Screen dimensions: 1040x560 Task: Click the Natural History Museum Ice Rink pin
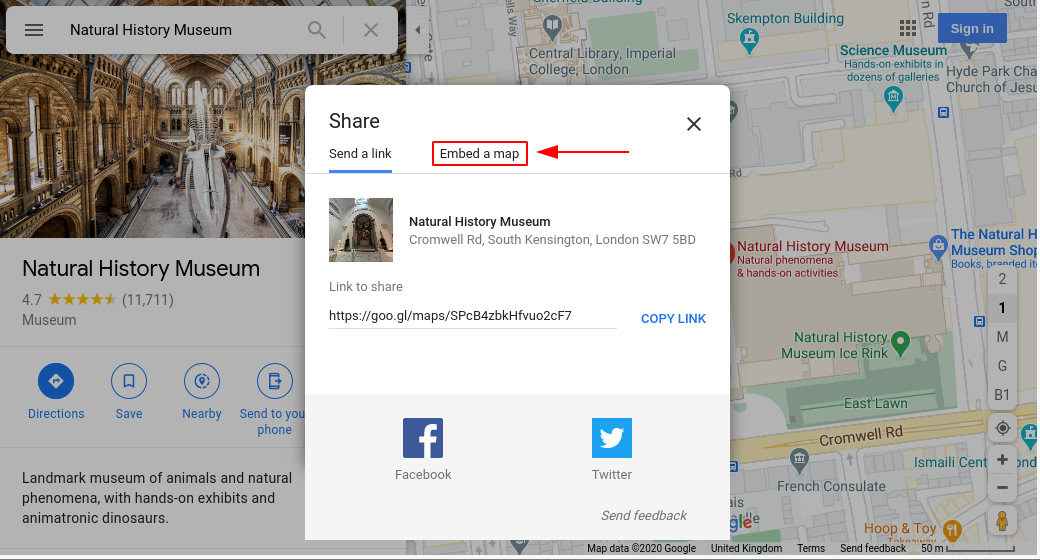coord(900,344)
